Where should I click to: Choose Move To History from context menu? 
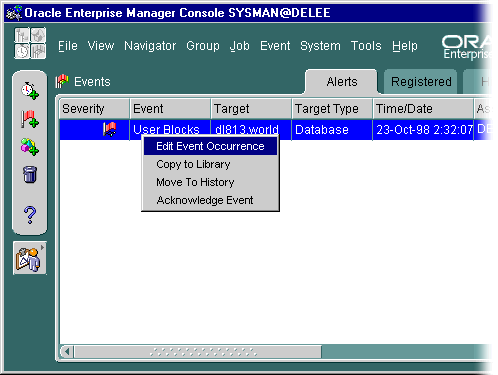click(x=210, y=182)
